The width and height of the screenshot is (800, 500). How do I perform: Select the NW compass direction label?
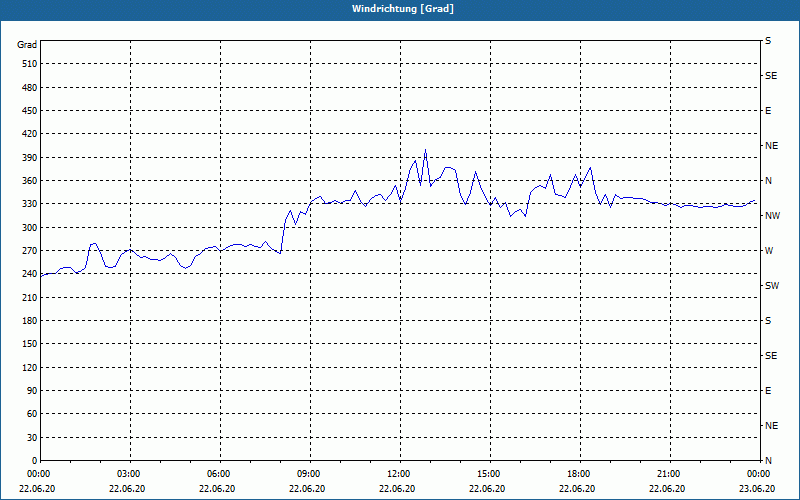pyautogui.click(x=772, y=216)
